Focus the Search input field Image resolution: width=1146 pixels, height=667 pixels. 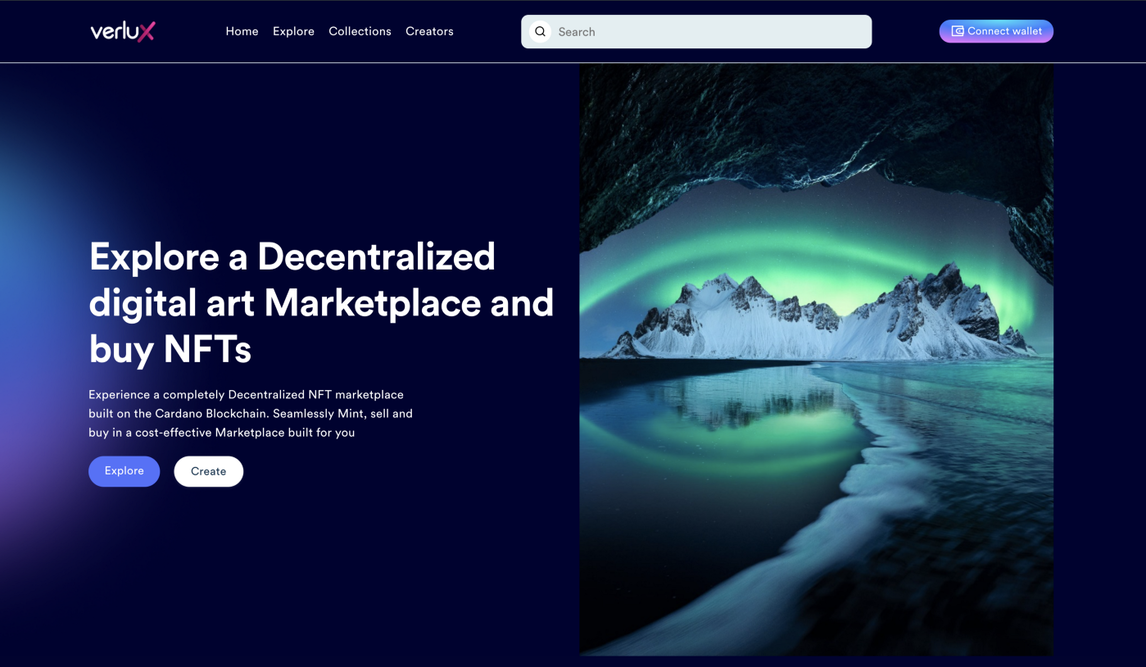697,31
